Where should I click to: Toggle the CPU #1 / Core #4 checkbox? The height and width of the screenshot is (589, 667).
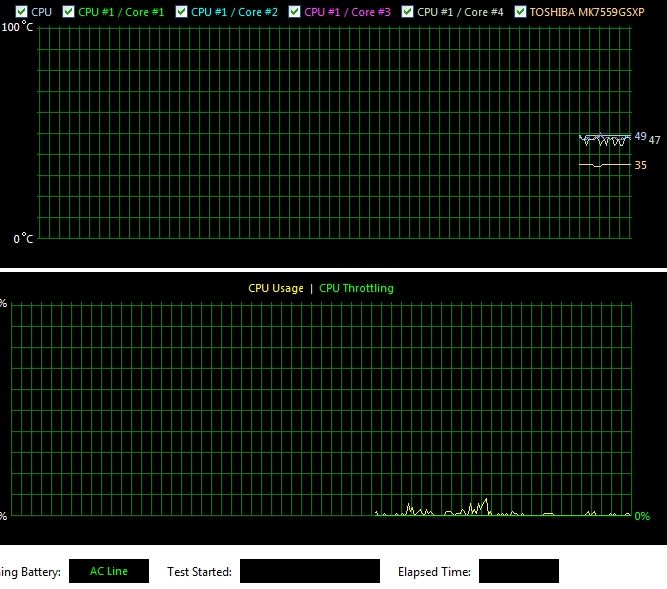coord(408,12)
